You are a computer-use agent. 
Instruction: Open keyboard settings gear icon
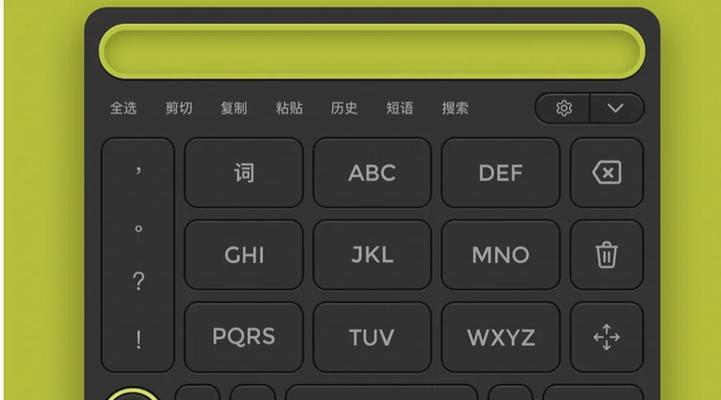(563, 109)
